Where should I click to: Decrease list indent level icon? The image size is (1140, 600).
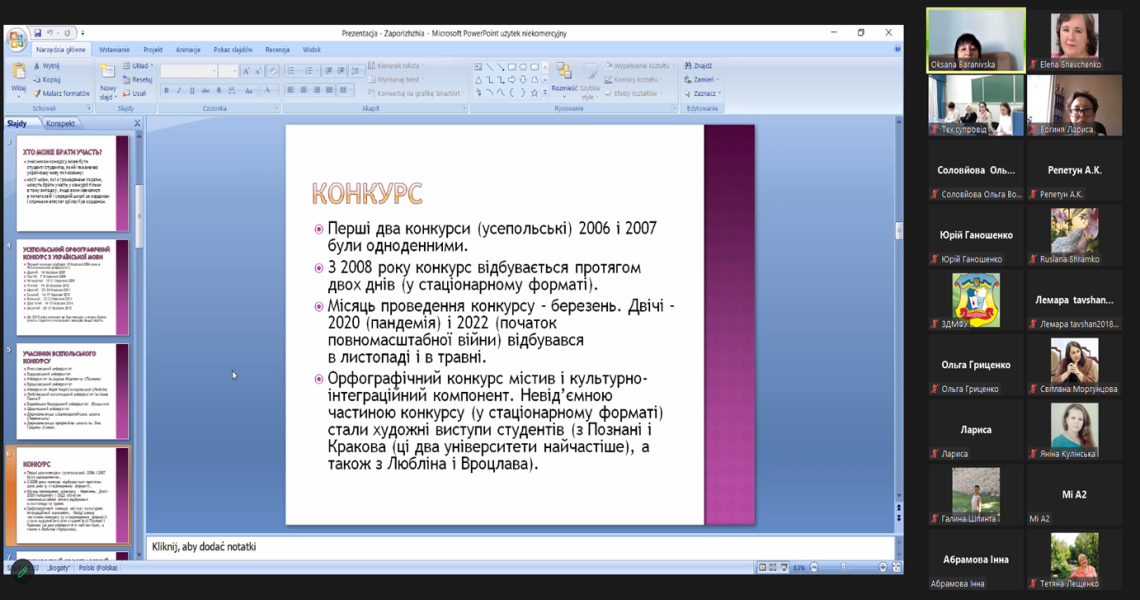tap(329, 71)
